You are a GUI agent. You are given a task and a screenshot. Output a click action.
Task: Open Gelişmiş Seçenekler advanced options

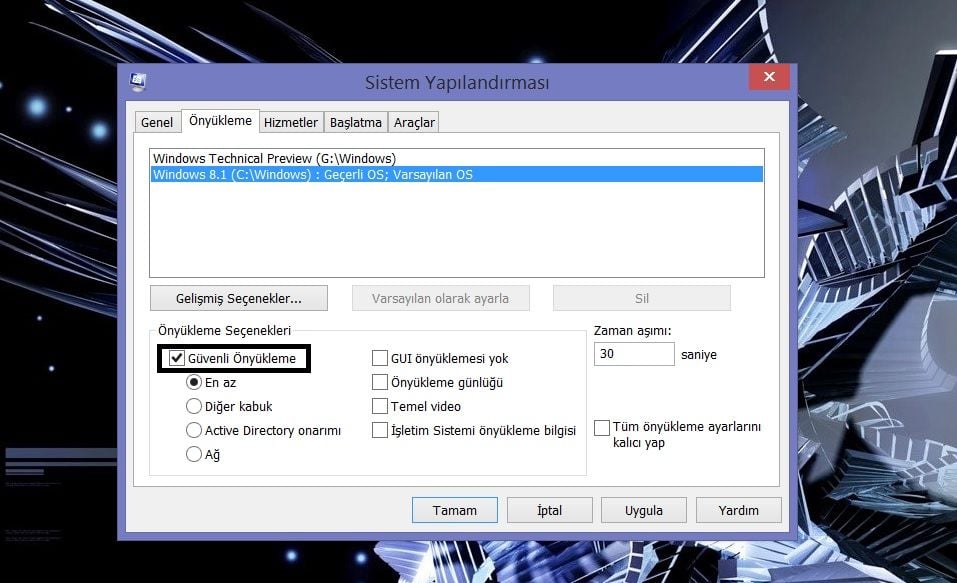(x=239, y=299)
